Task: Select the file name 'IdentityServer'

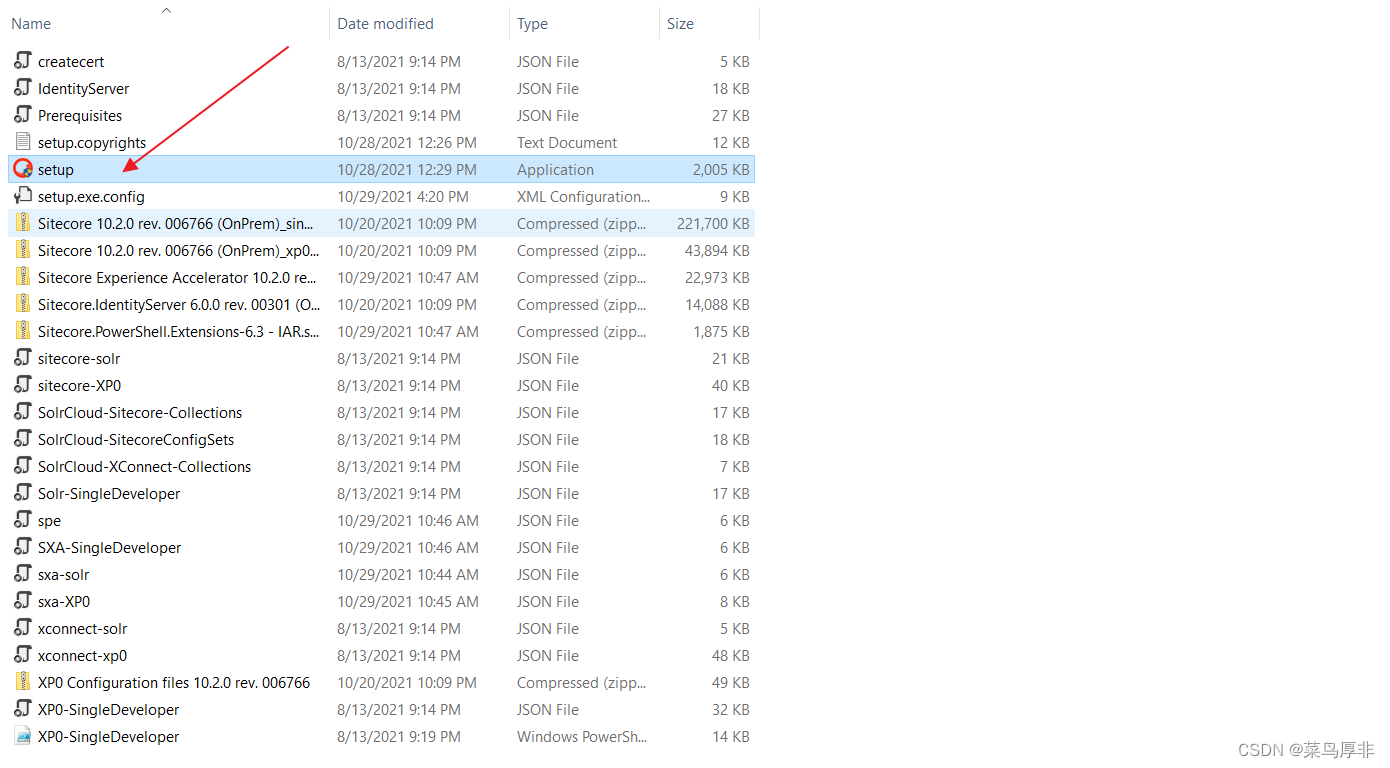Action: pos(84,89)
